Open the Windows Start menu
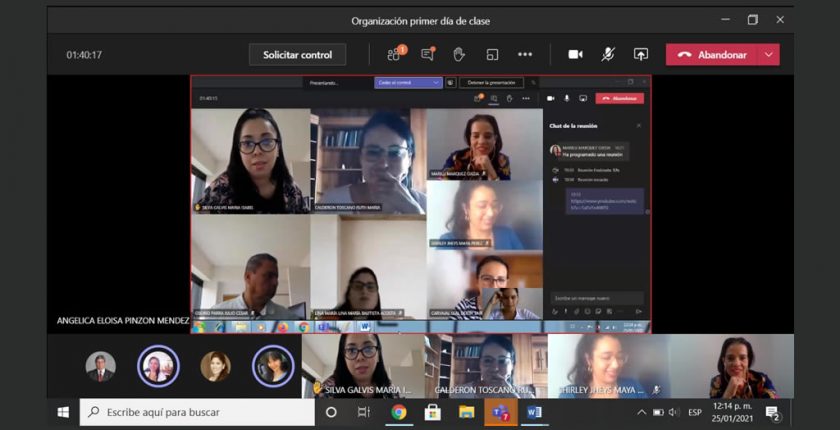 click(63, 412)
